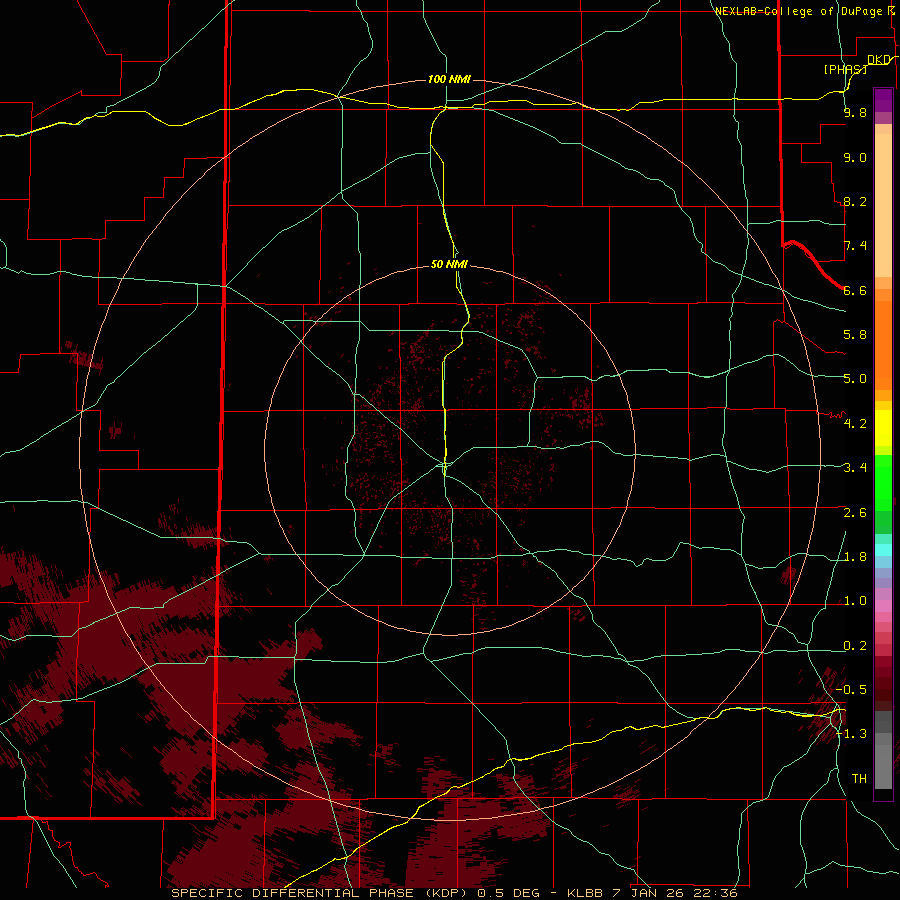Click the 100 NMI range ring label
The width and height of the screenshot is (900, 900).
tap(449, 79)
